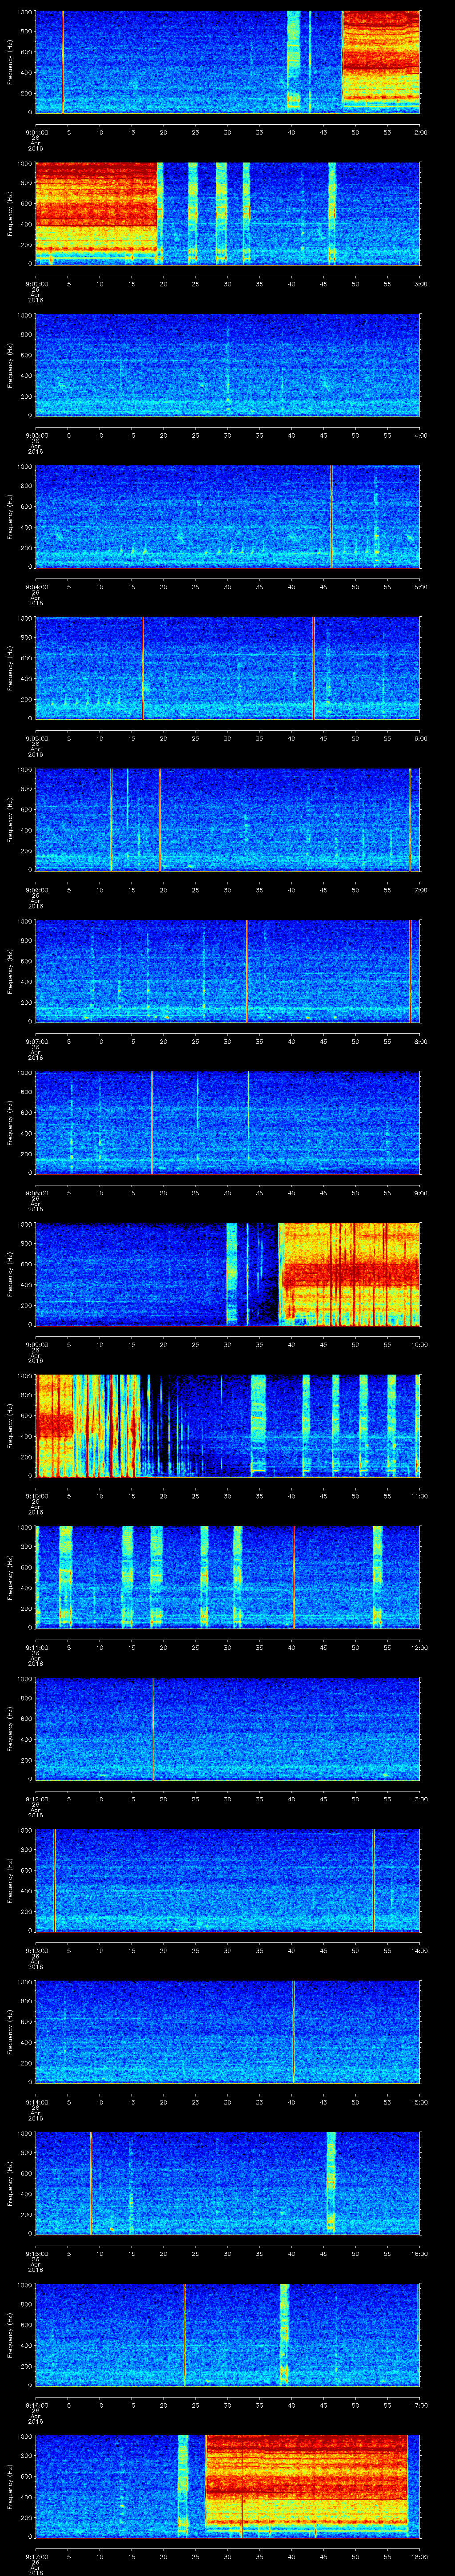Click the "9:15:00" start time label

36,2254
